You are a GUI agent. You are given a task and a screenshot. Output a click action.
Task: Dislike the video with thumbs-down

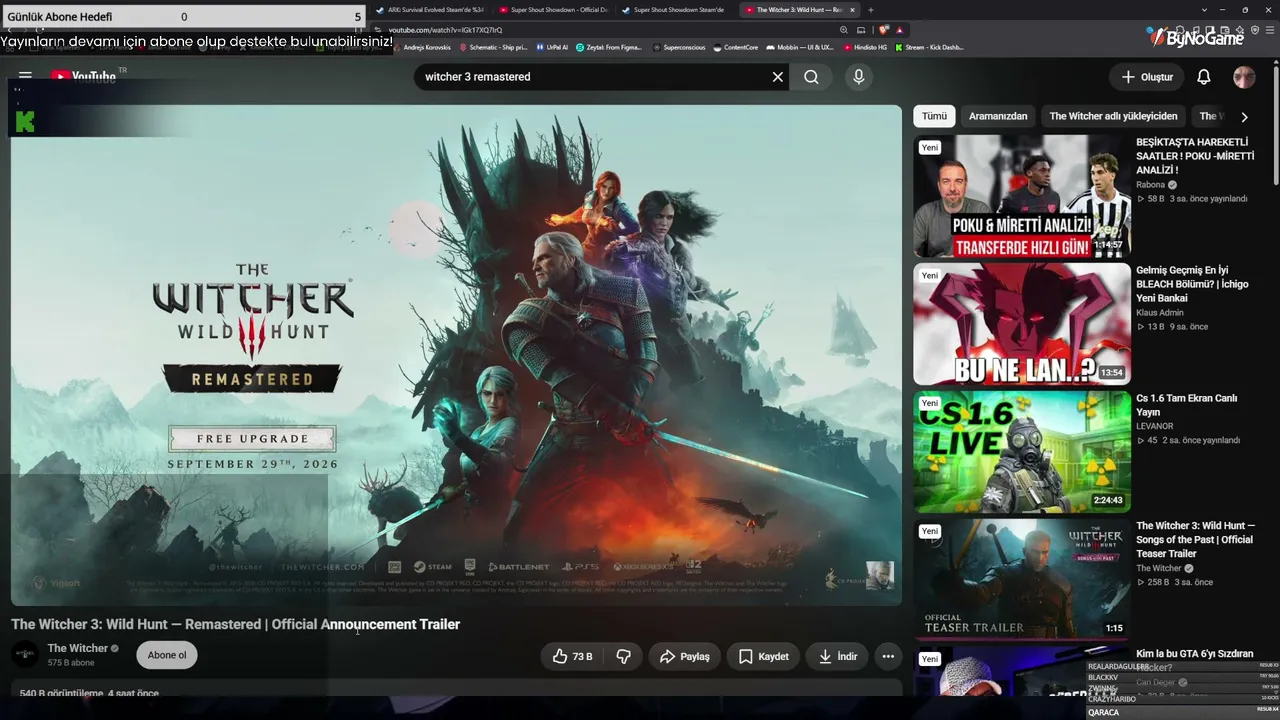pos(623,656)
